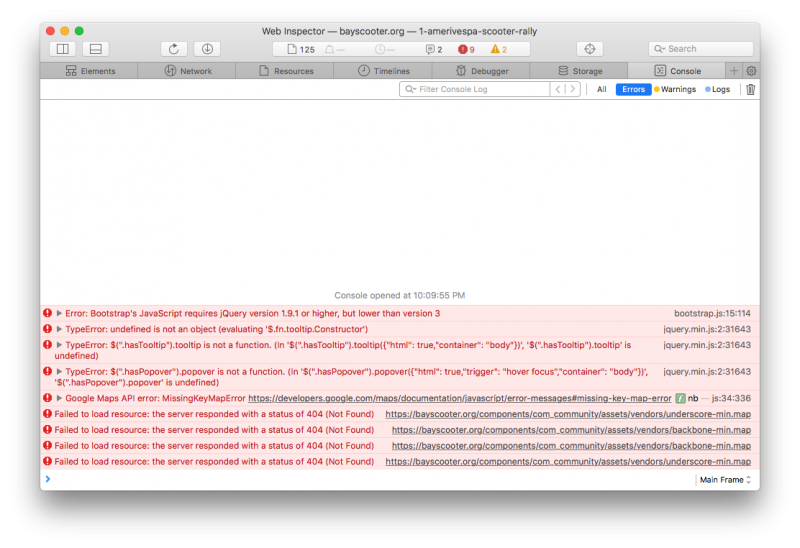Click error icon on Google Maps row
The image size is (800, 548).
coord(47,397)
